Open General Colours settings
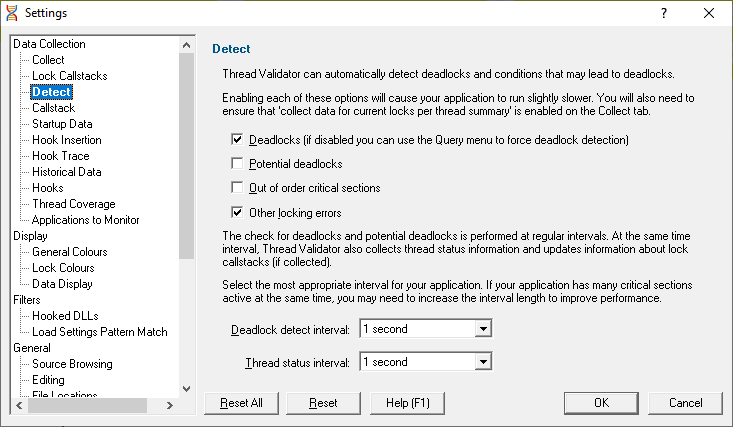Viewport: 733px width, 427px height. [70, 252]
